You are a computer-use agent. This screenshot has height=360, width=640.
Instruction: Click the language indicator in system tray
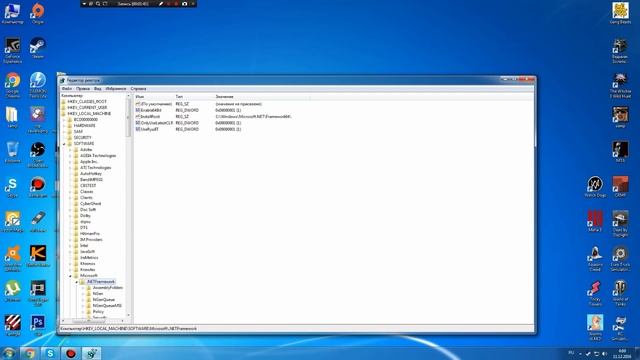click(571, 353)
